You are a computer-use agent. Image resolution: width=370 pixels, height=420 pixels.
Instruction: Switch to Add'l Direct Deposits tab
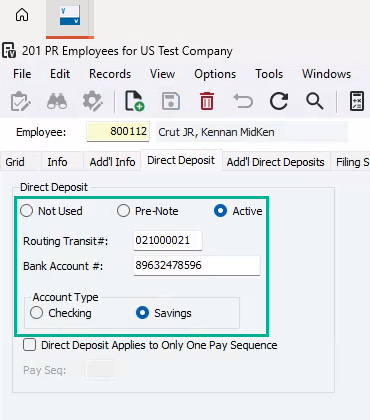[276, 162]
